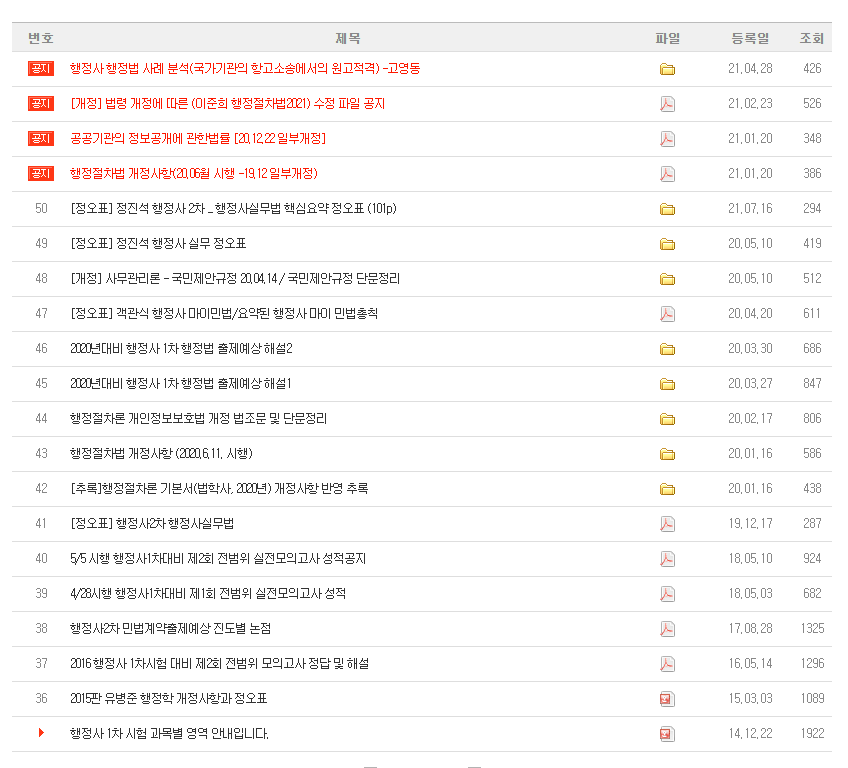Click view count 1922 in last row
This screenshot has height=768, width=848.
[x=812, y=733]
